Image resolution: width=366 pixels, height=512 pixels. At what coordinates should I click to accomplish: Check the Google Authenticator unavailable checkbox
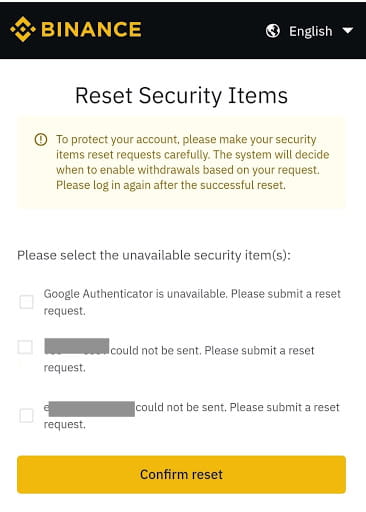26,302
